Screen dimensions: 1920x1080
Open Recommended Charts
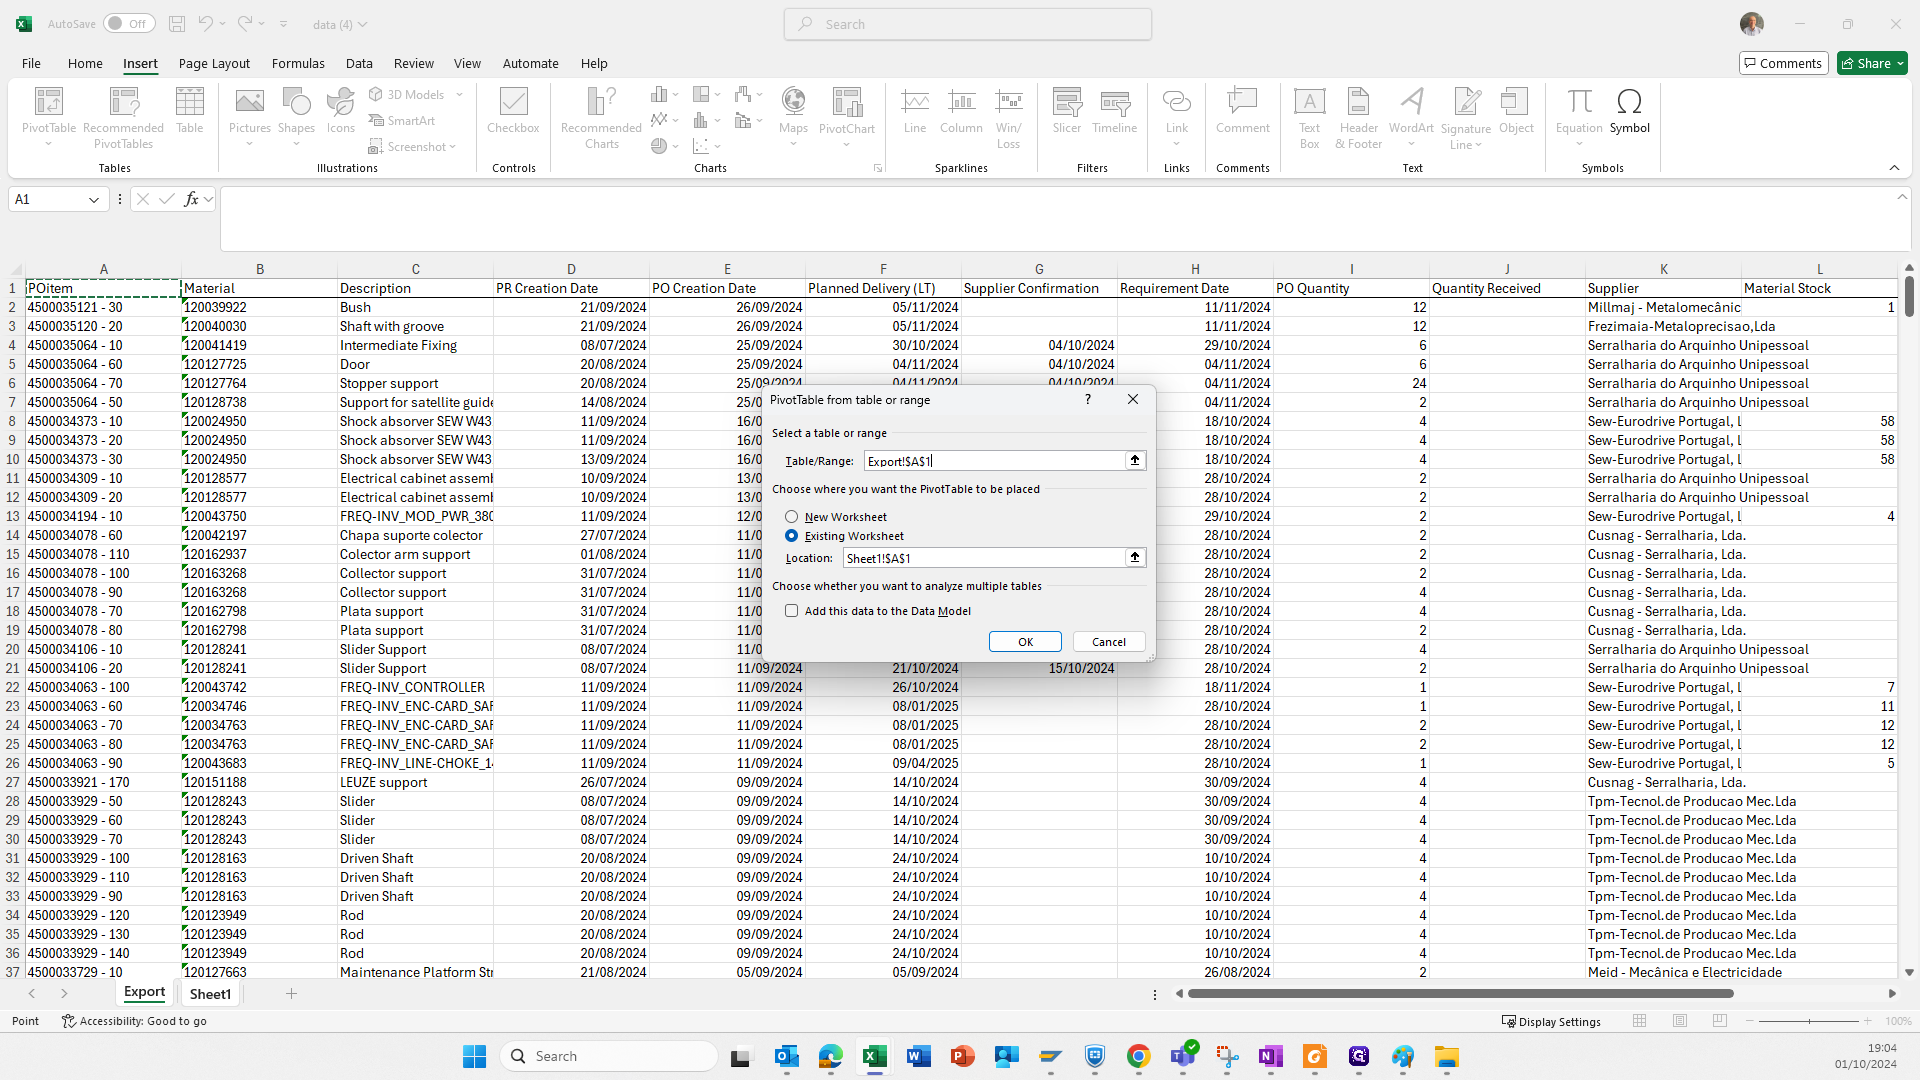click(x=601, y=117)
